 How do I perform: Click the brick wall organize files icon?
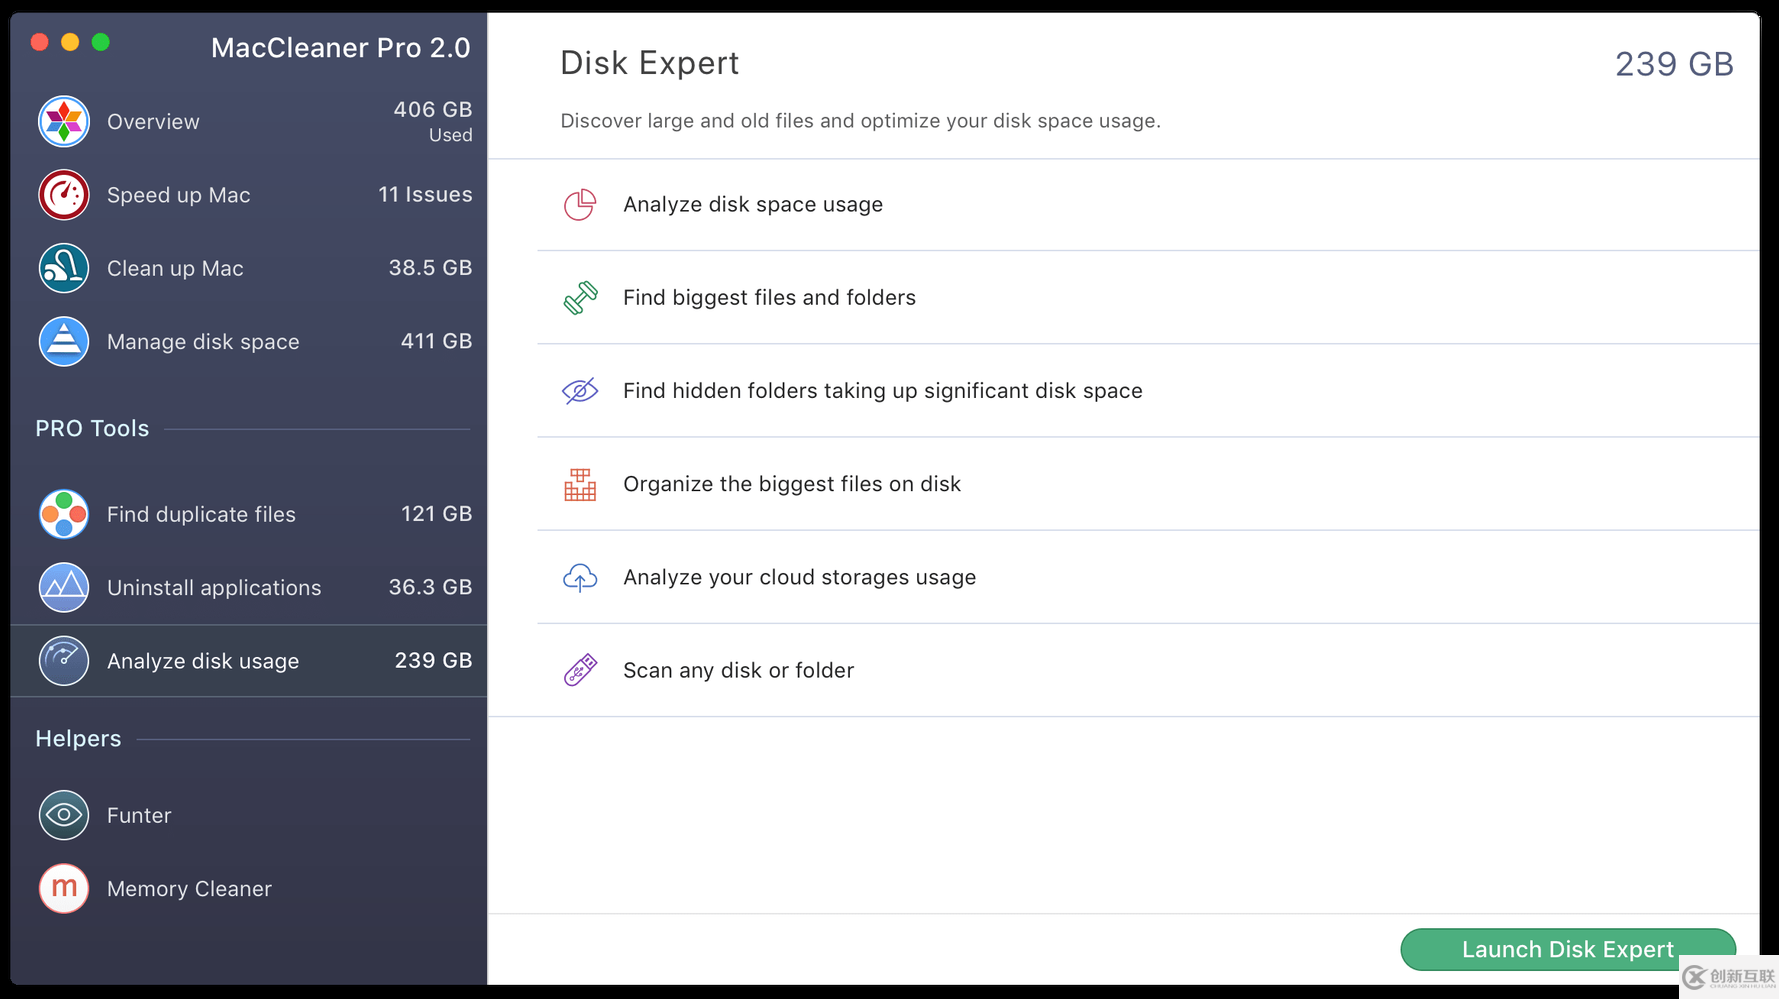tap(580, 484)
